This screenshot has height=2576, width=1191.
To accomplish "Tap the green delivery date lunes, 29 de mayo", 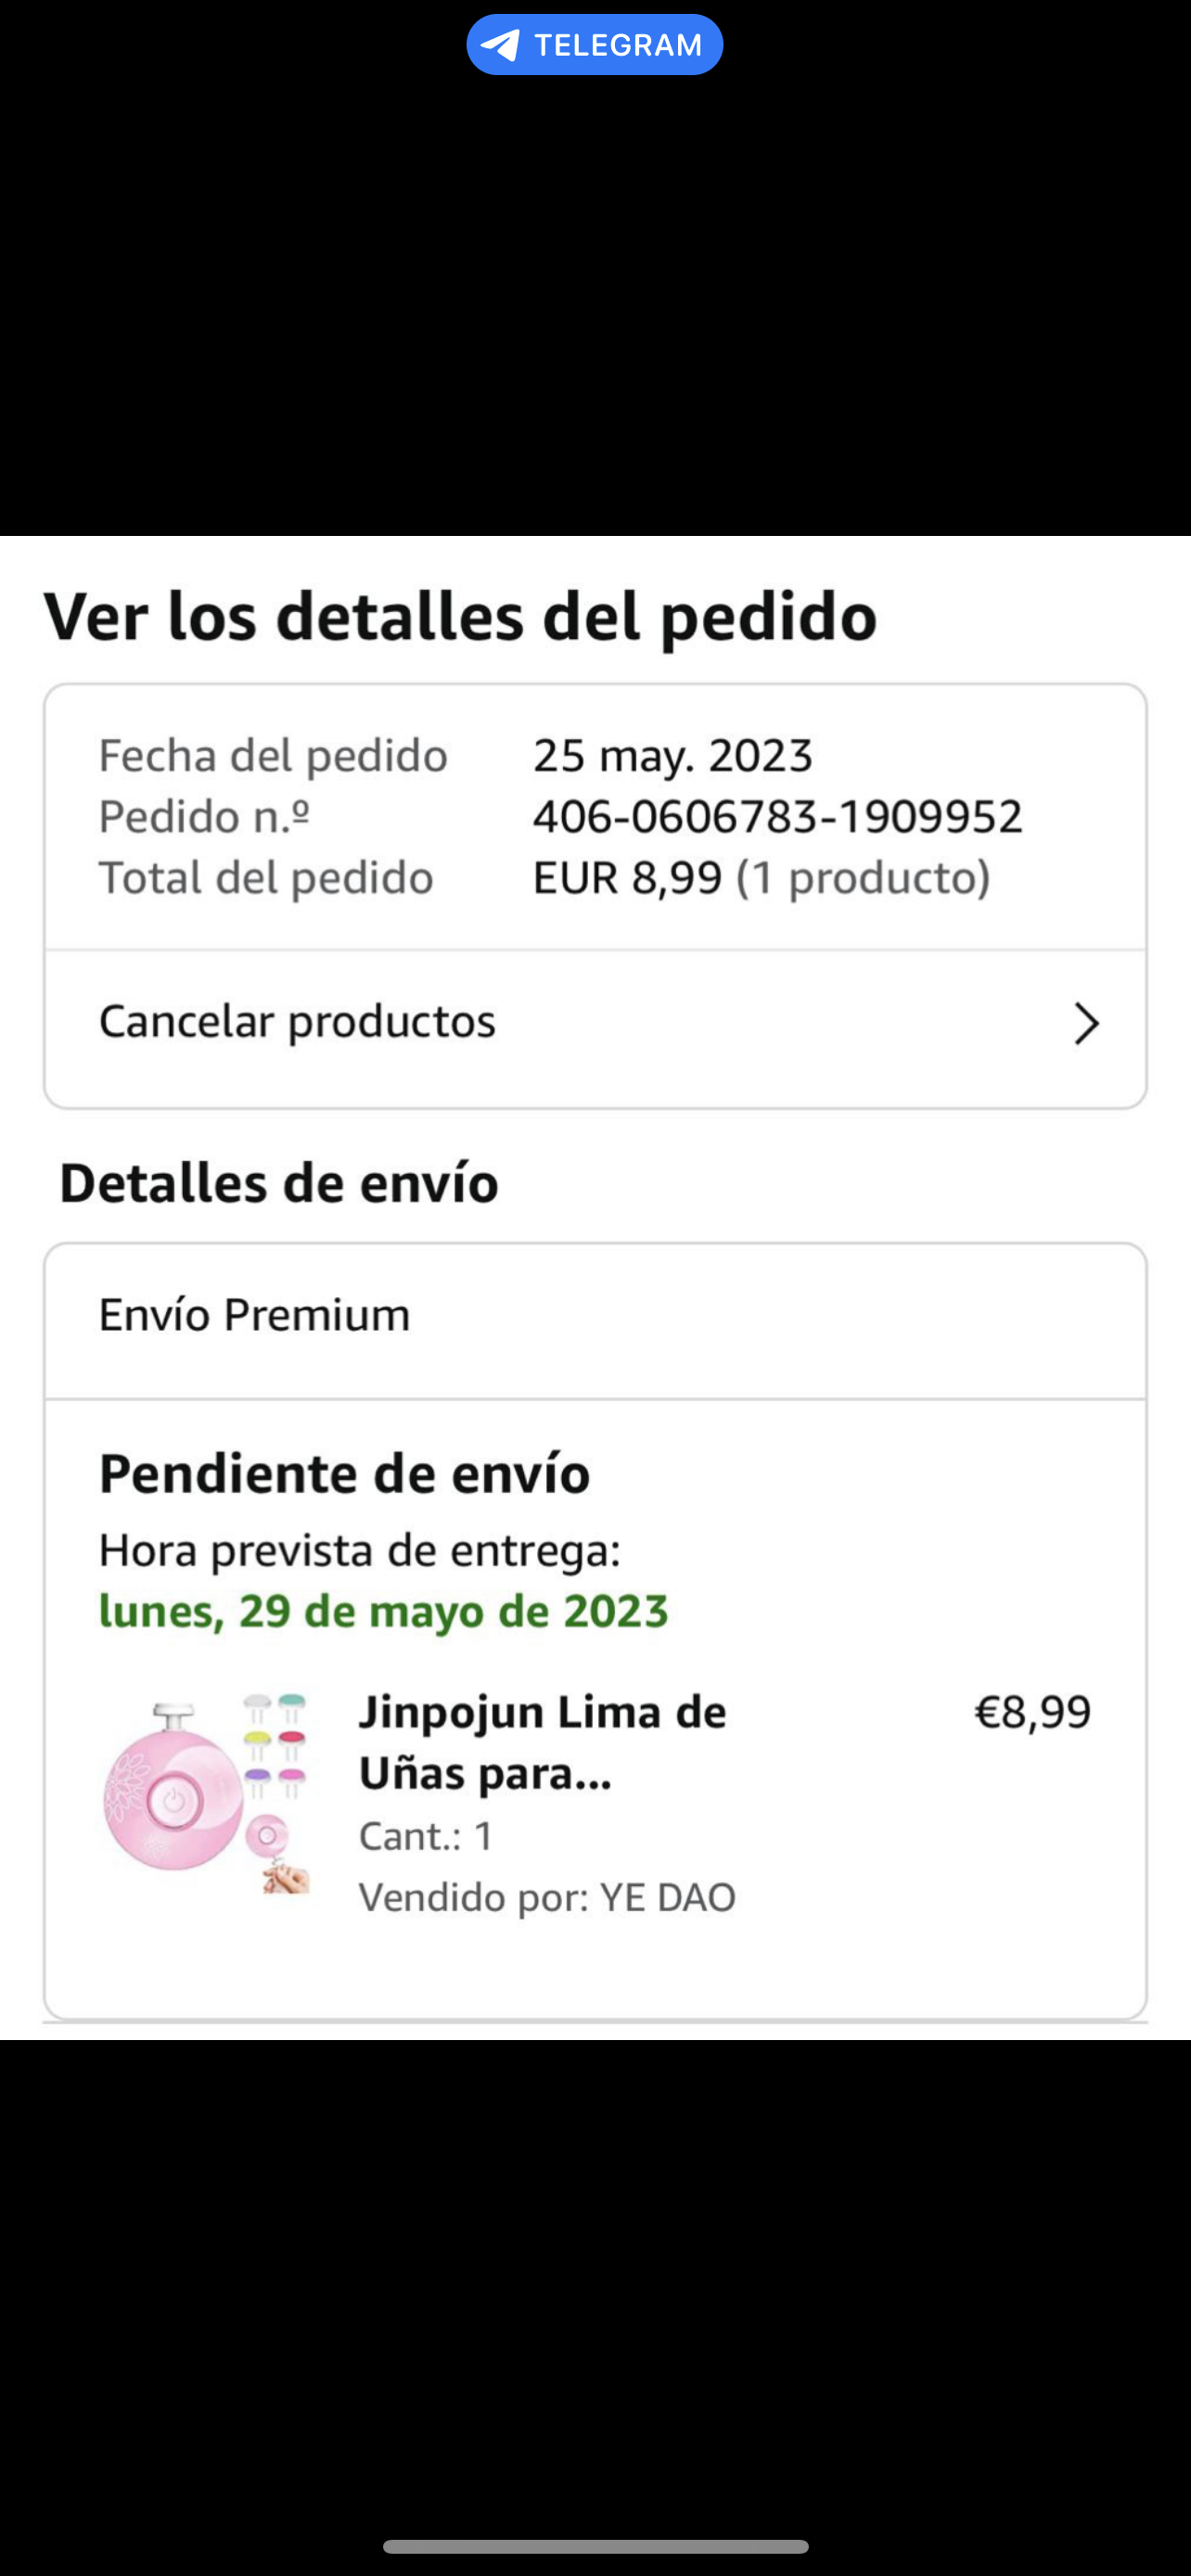I will coord(383,1611).
